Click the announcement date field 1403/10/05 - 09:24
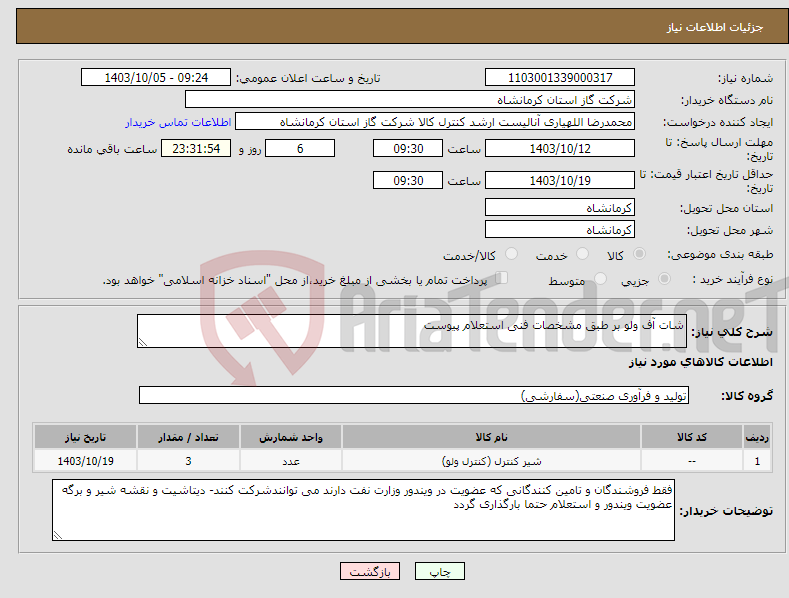The height and width of the screenshot is (598, 789). [156, 78]
